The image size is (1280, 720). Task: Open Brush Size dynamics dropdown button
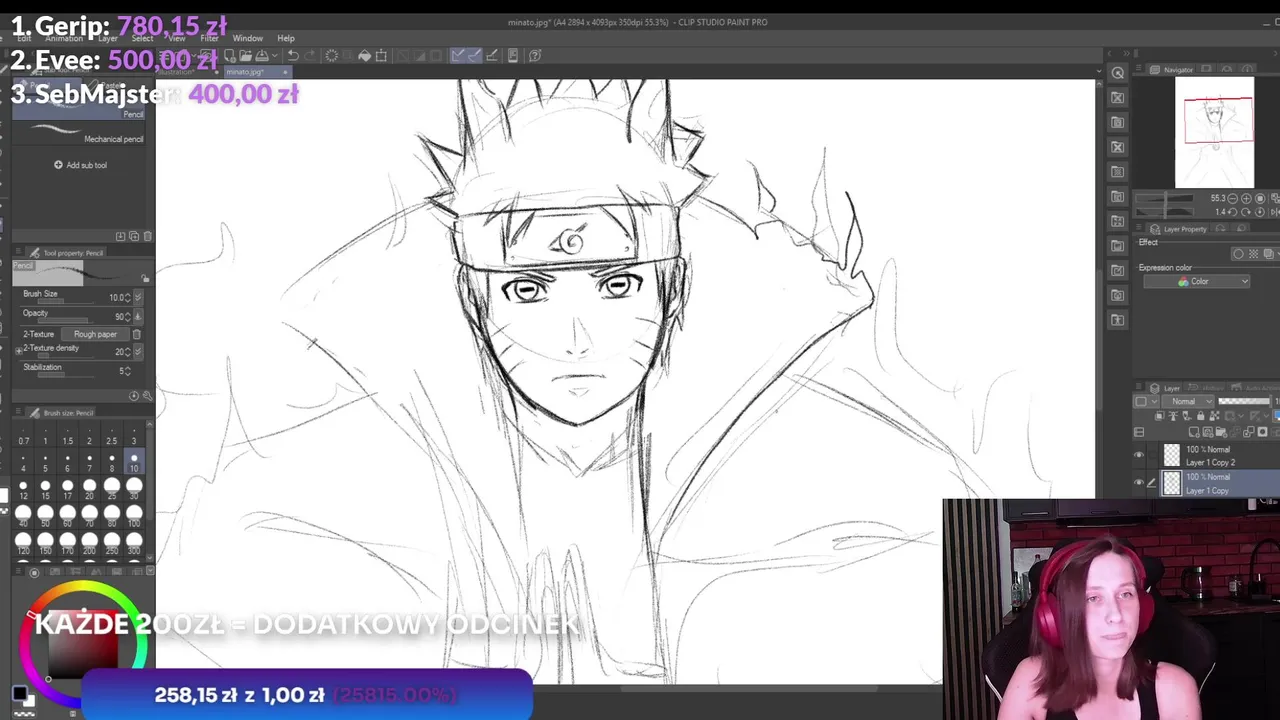pos(138,297)
